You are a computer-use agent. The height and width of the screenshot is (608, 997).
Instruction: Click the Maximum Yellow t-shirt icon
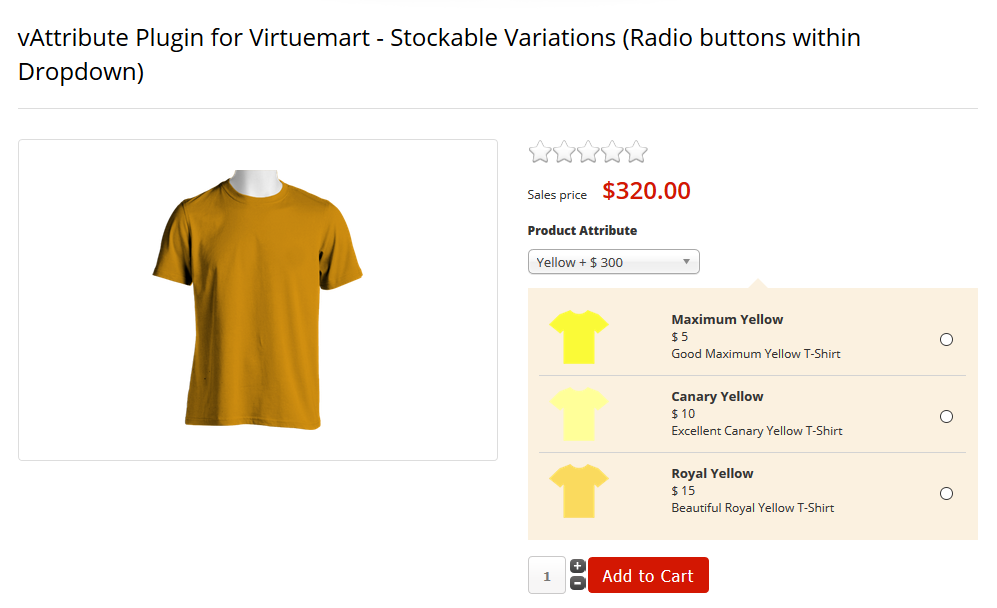pos(578,337)
